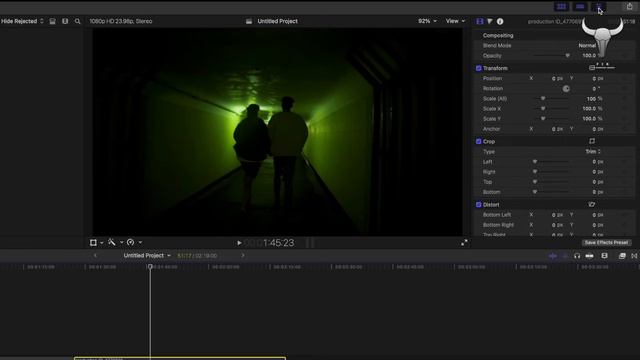
Task: Toggle timeline skimming icon
Action: (553, 256)
